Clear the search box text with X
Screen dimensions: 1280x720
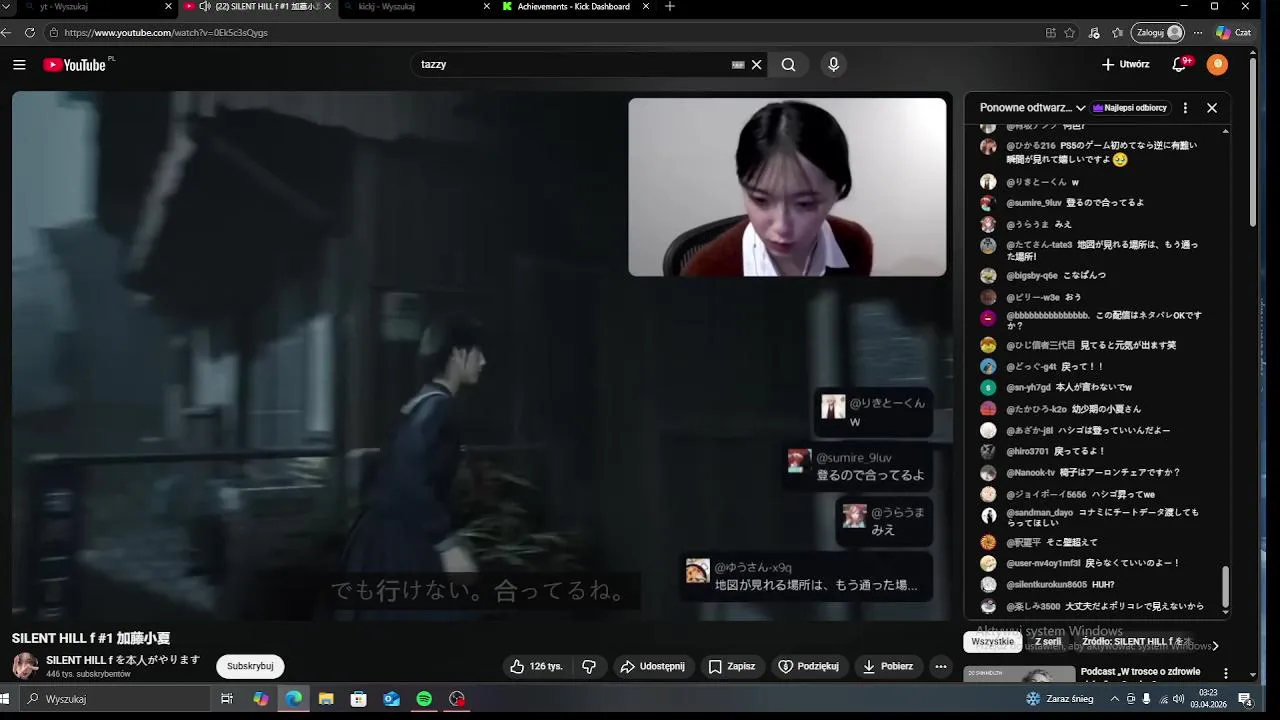click(x=757, y=65)
